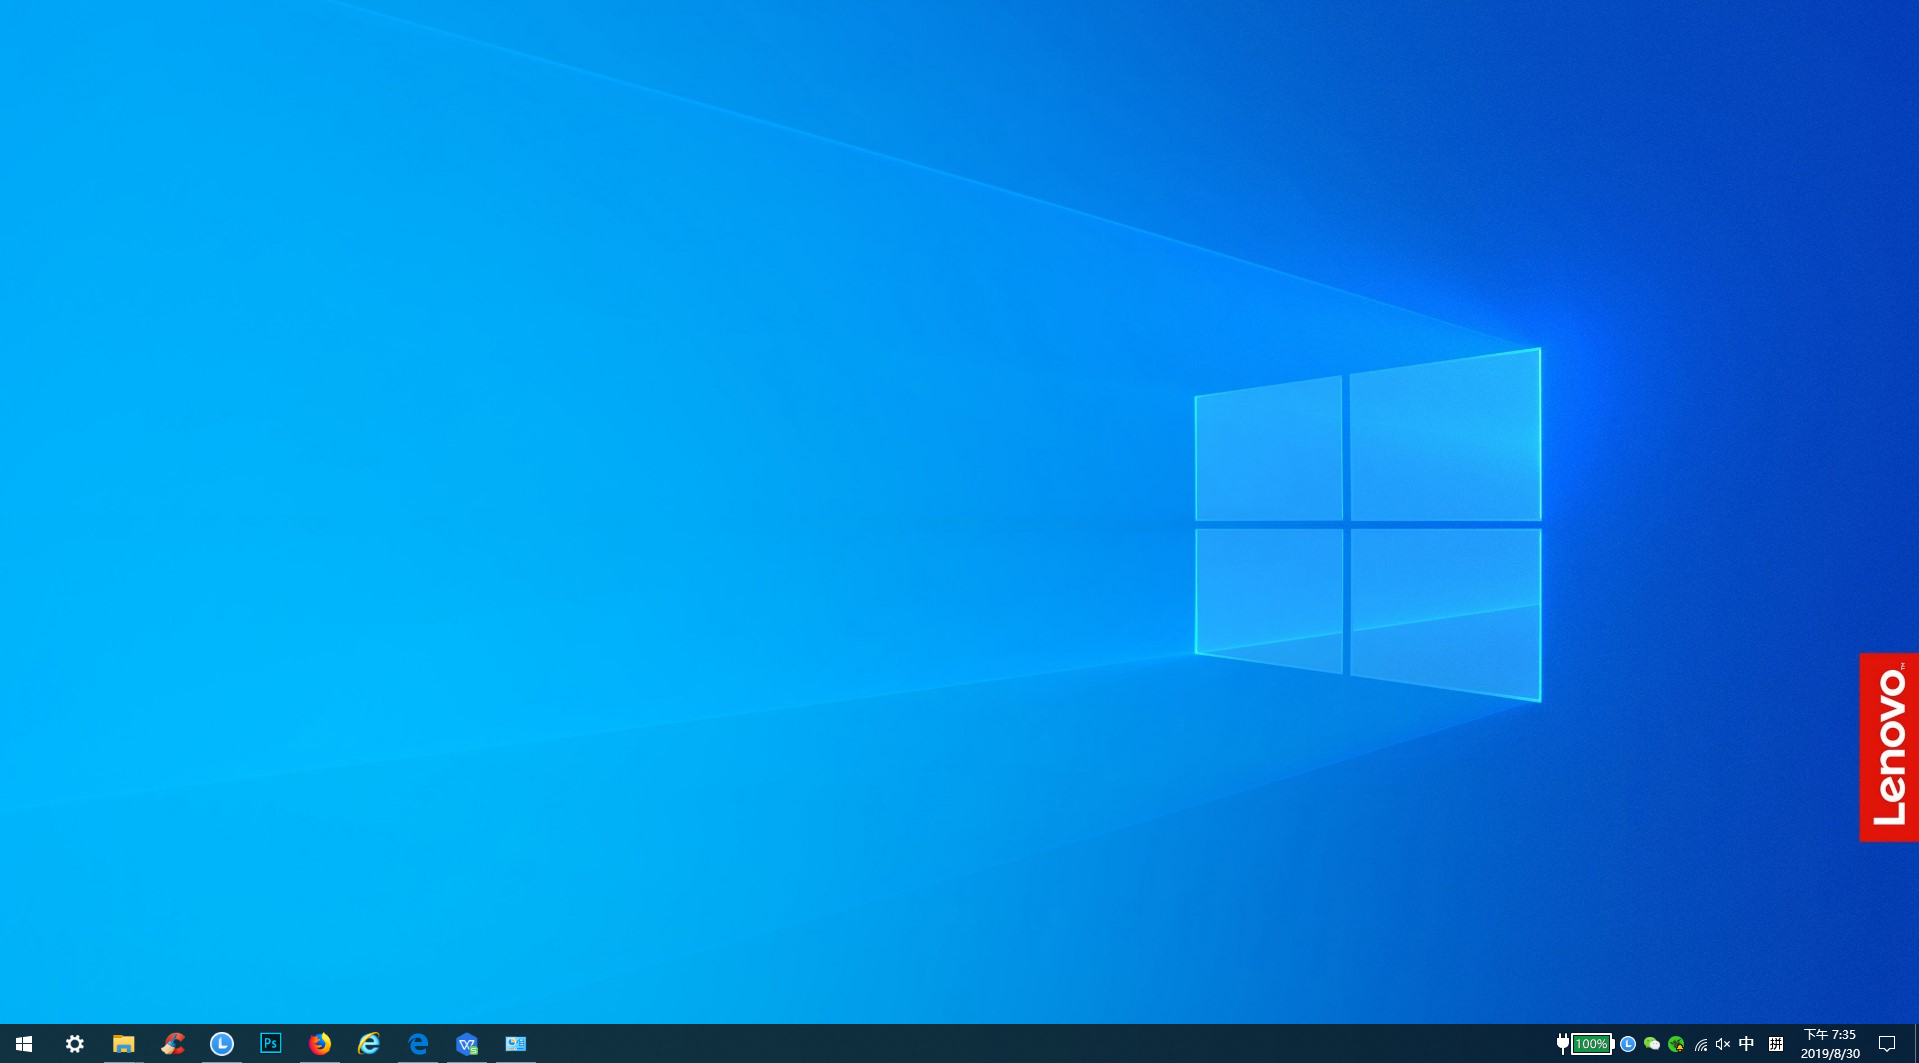Open Settings gear in taskbar
This screenshot has width=1919, height=1063.
tap(74, 1044)
